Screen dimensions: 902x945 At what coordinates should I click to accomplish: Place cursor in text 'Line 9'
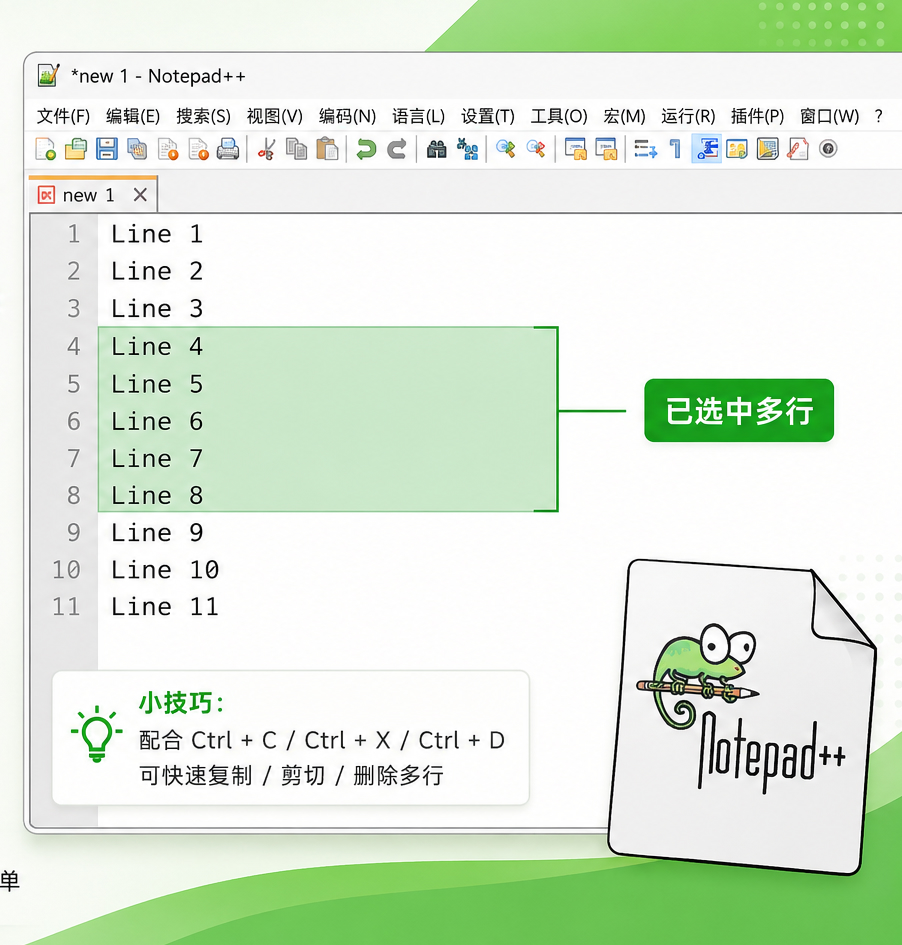pos(157,532)
